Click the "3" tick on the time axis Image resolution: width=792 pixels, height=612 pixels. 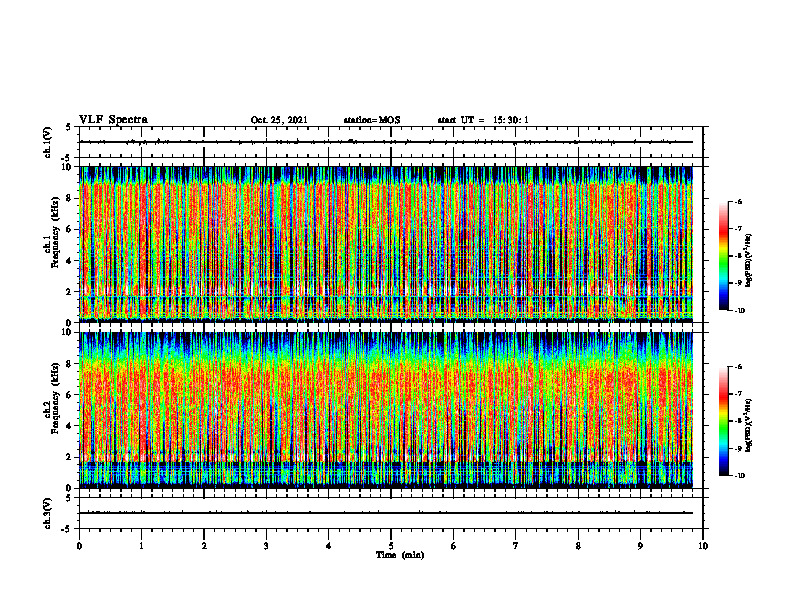[266, 546]
